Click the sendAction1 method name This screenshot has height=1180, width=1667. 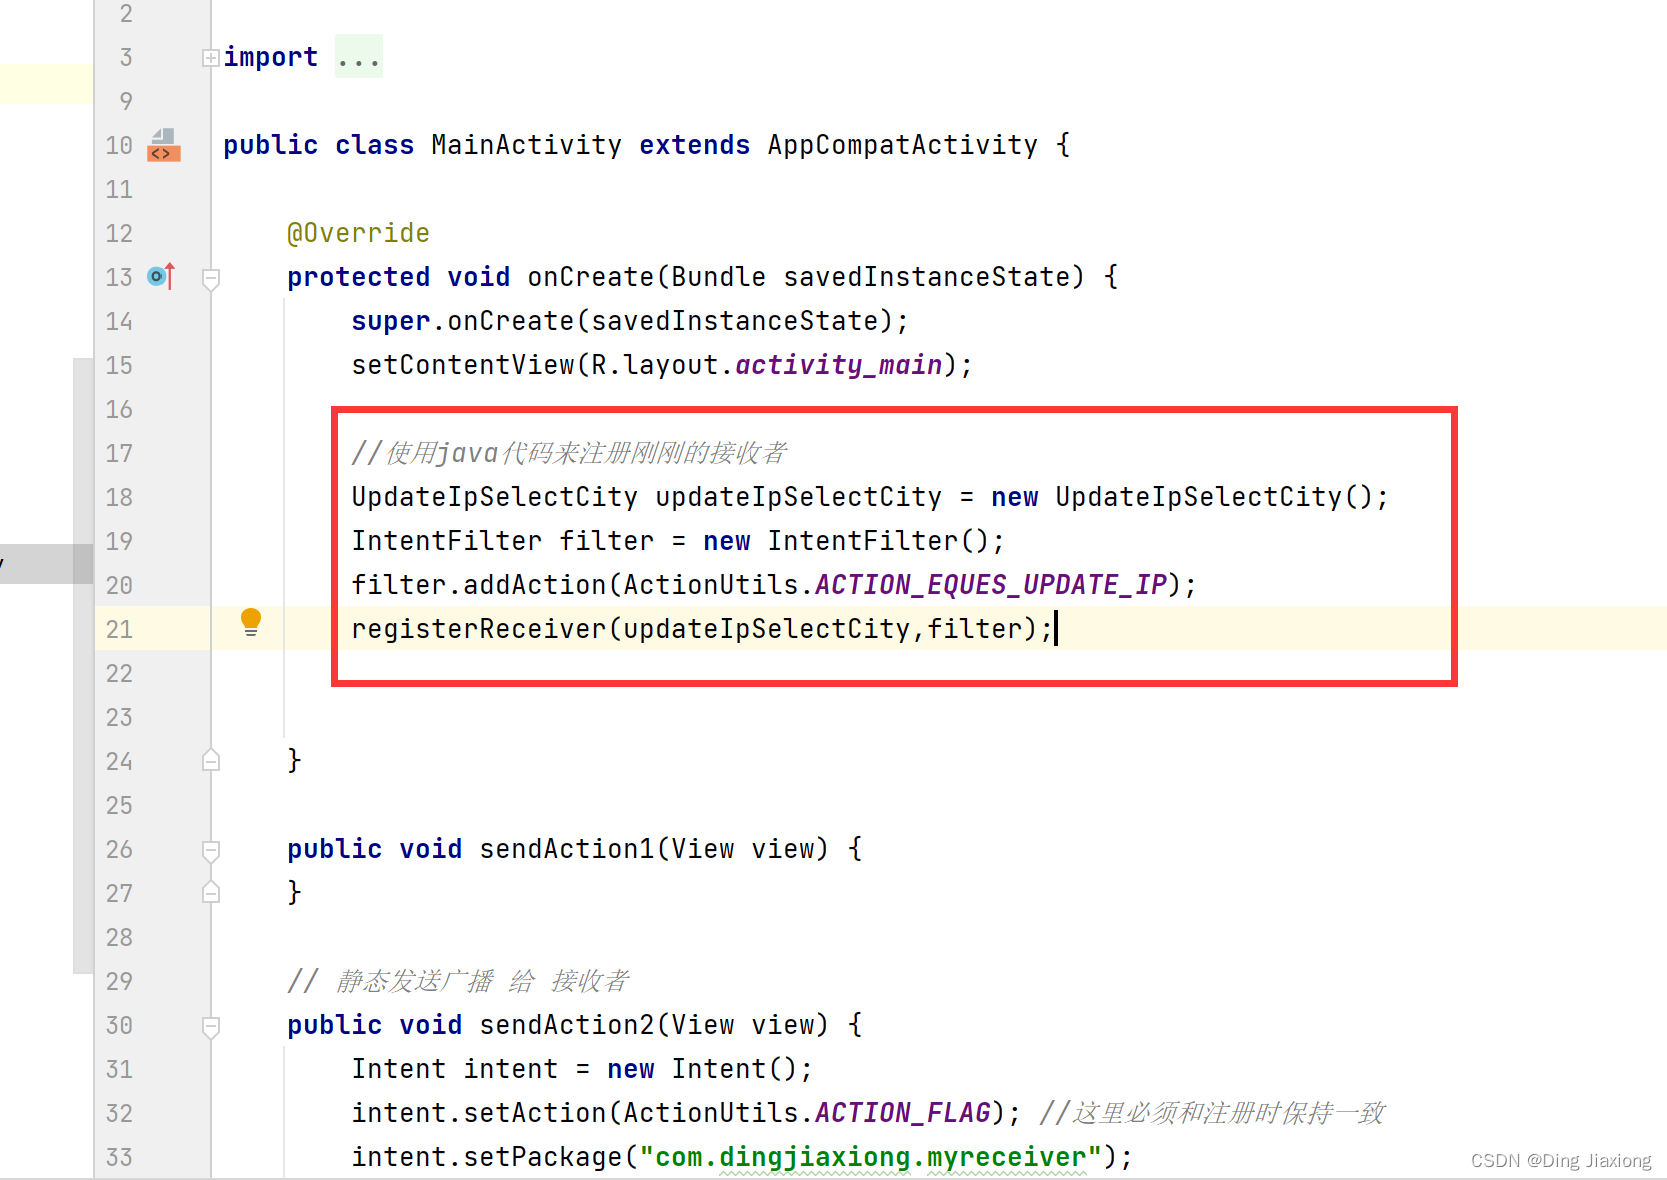coord(566,849)
